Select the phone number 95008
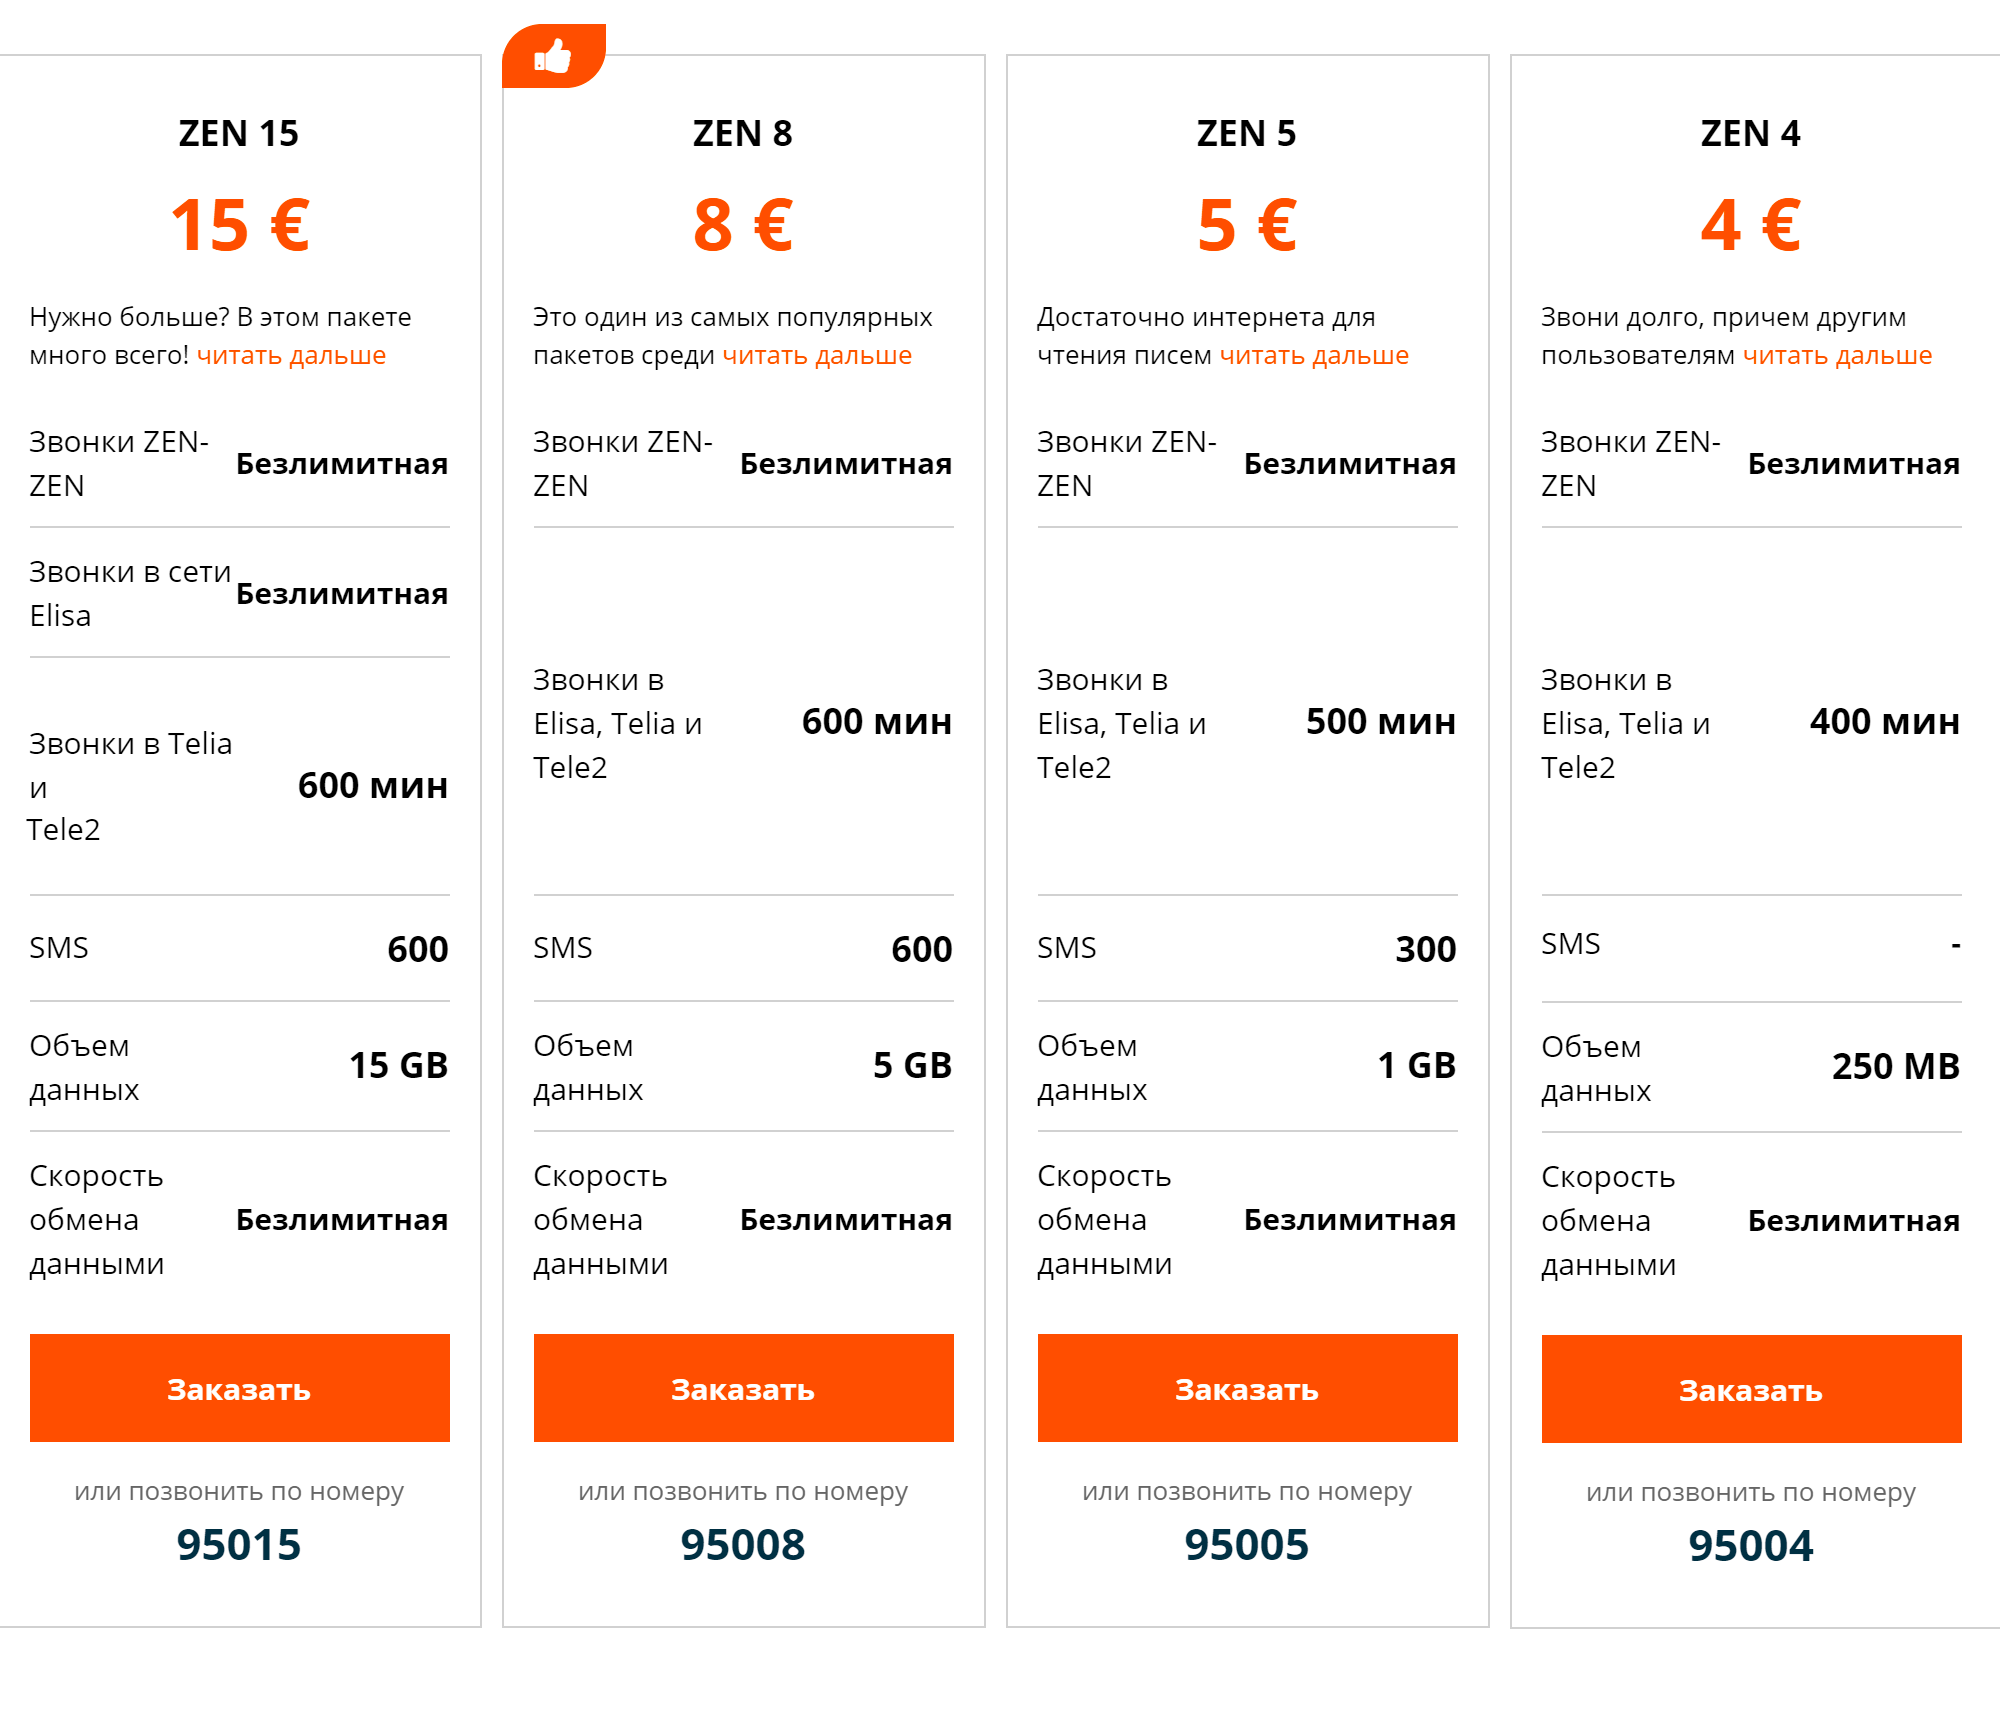 tap(743, 1545)
